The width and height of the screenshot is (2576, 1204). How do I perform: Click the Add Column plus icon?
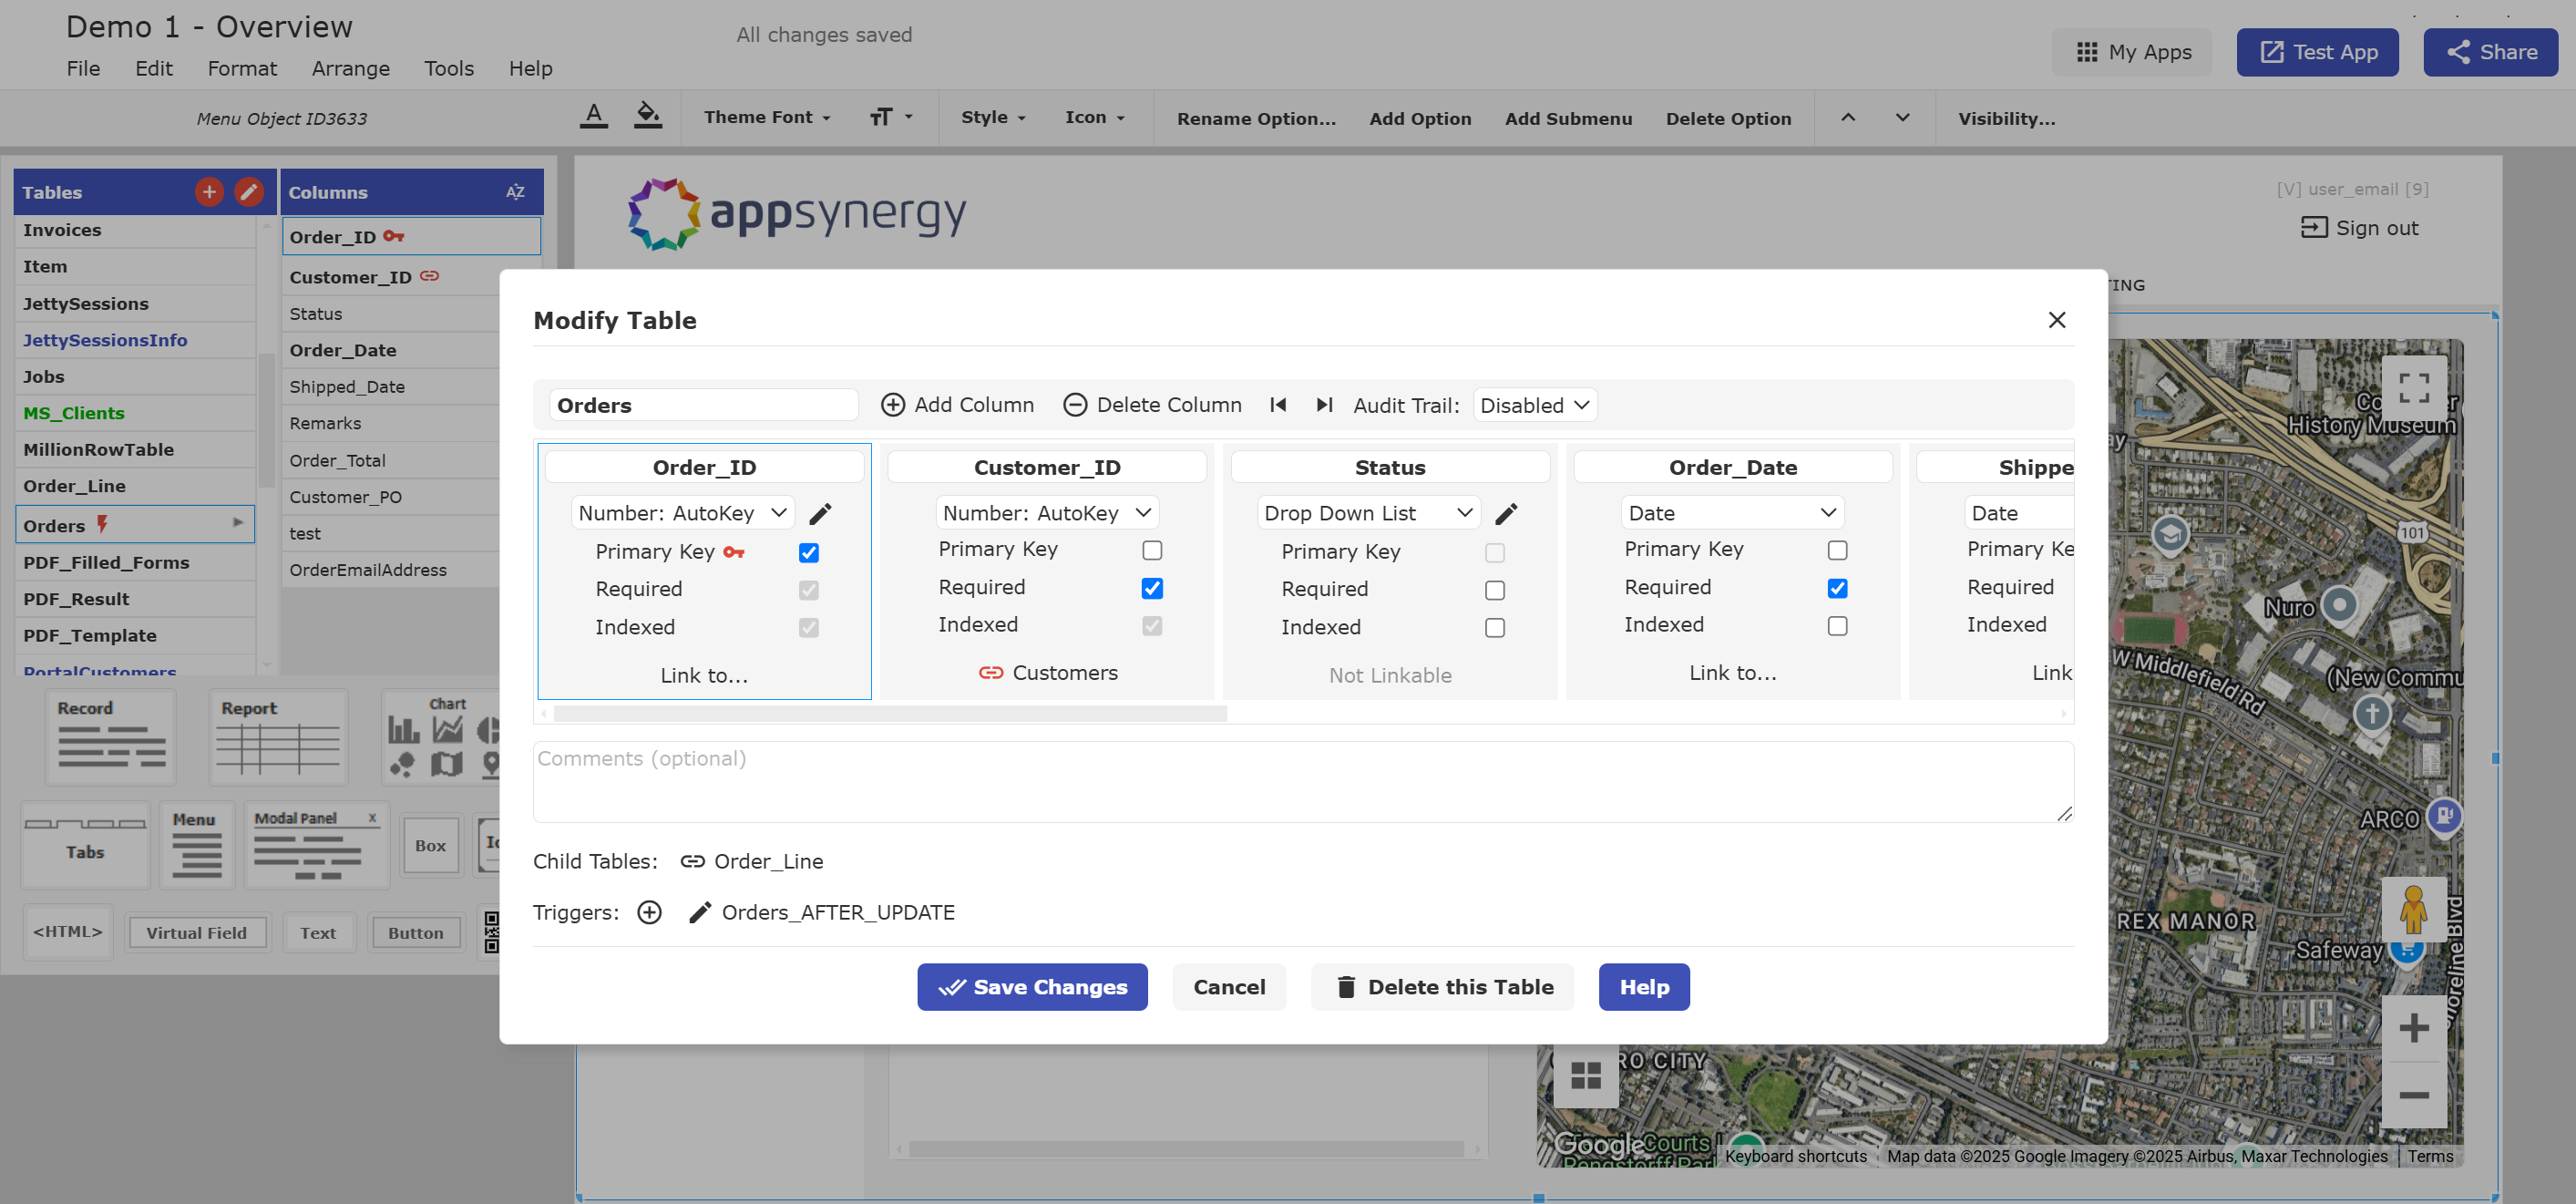coord(892,405)
